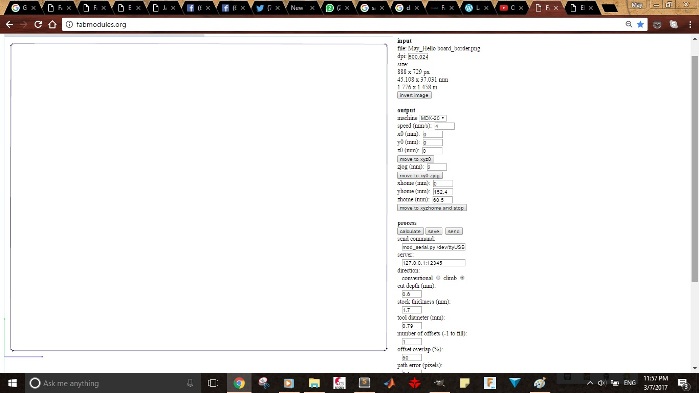Click the network tray icon

(x=615, y=383)
